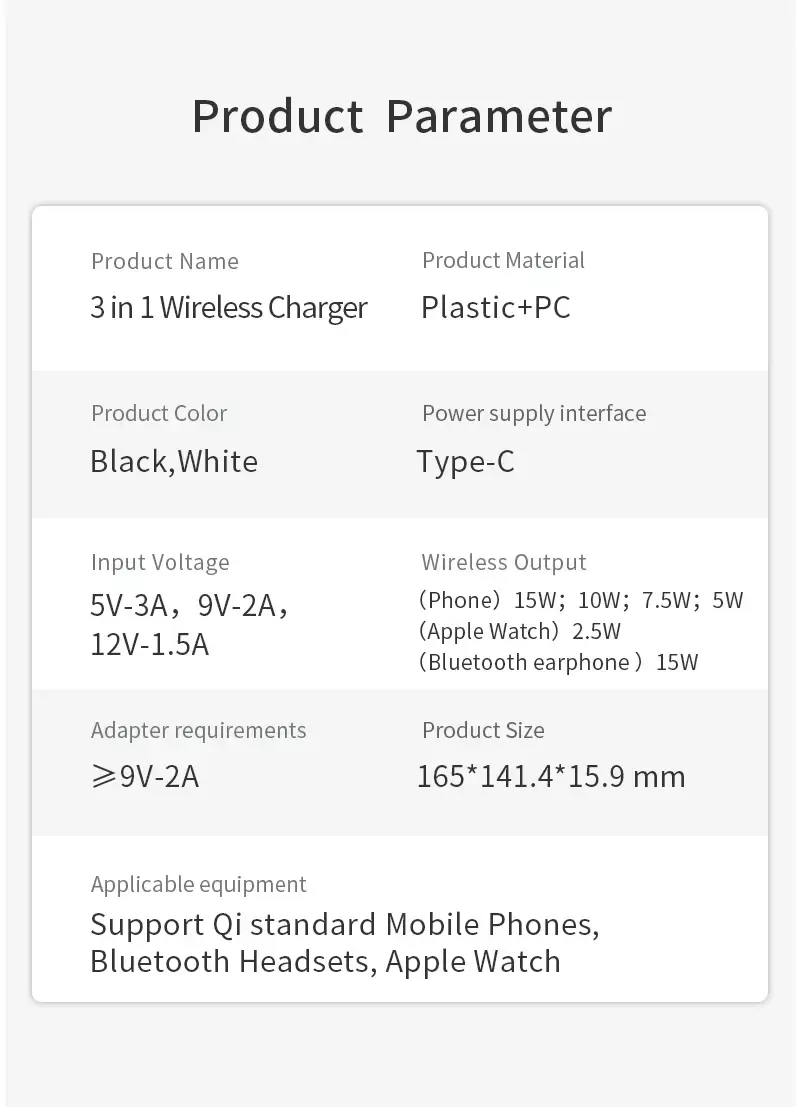
Task: Click the Product Name label
Action: click(x=165, y=262)
